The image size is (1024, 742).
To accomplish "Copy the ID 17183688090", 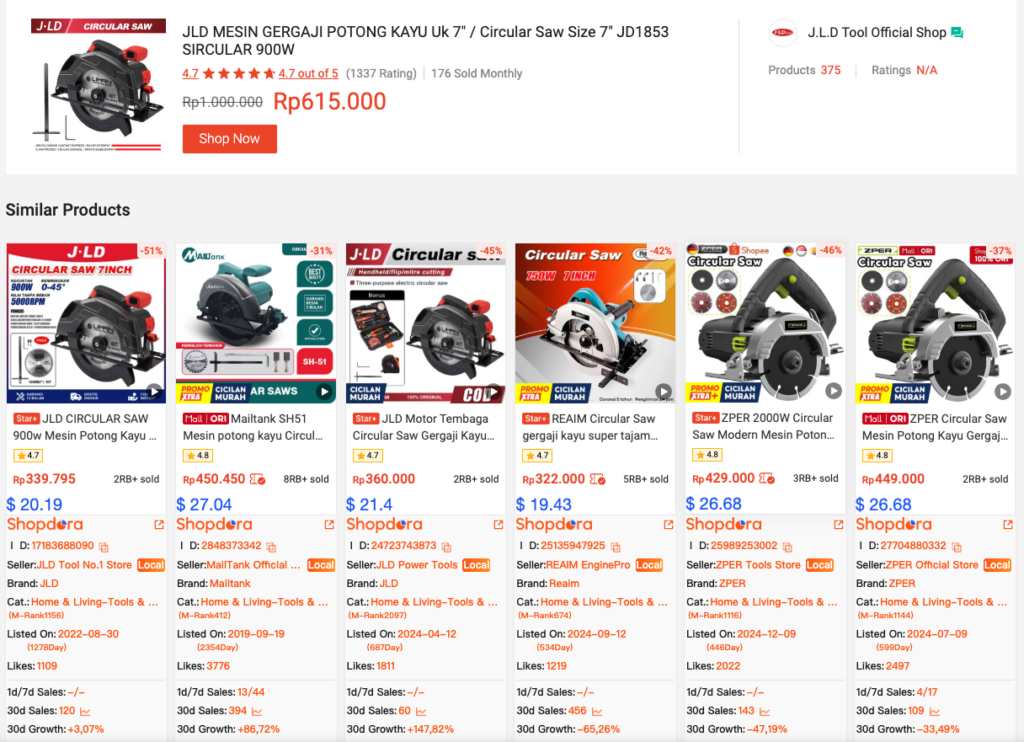I will (x=103, y=546).
